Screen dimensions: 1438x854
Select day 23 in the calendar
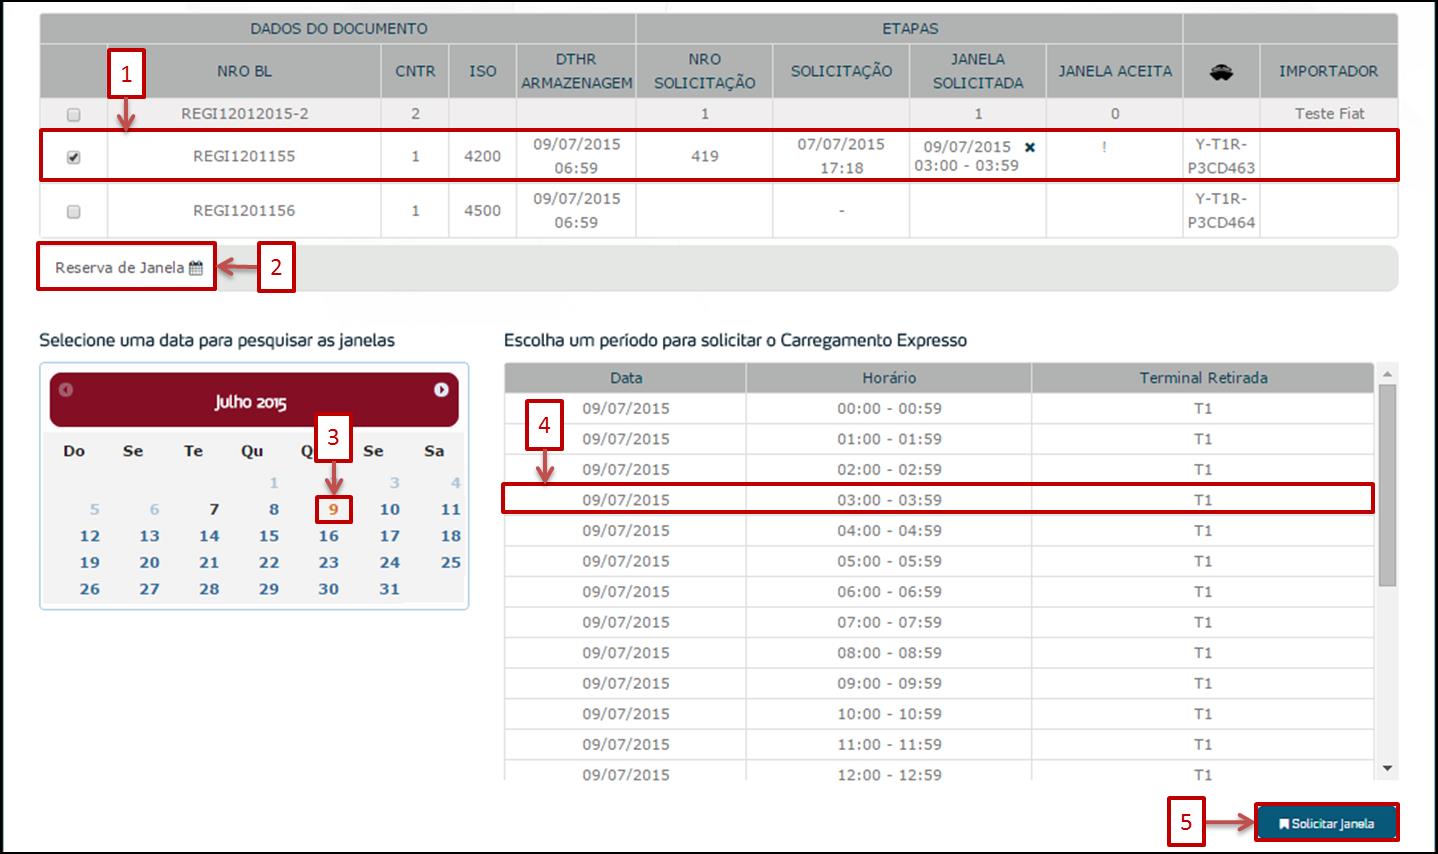point(329,563)
